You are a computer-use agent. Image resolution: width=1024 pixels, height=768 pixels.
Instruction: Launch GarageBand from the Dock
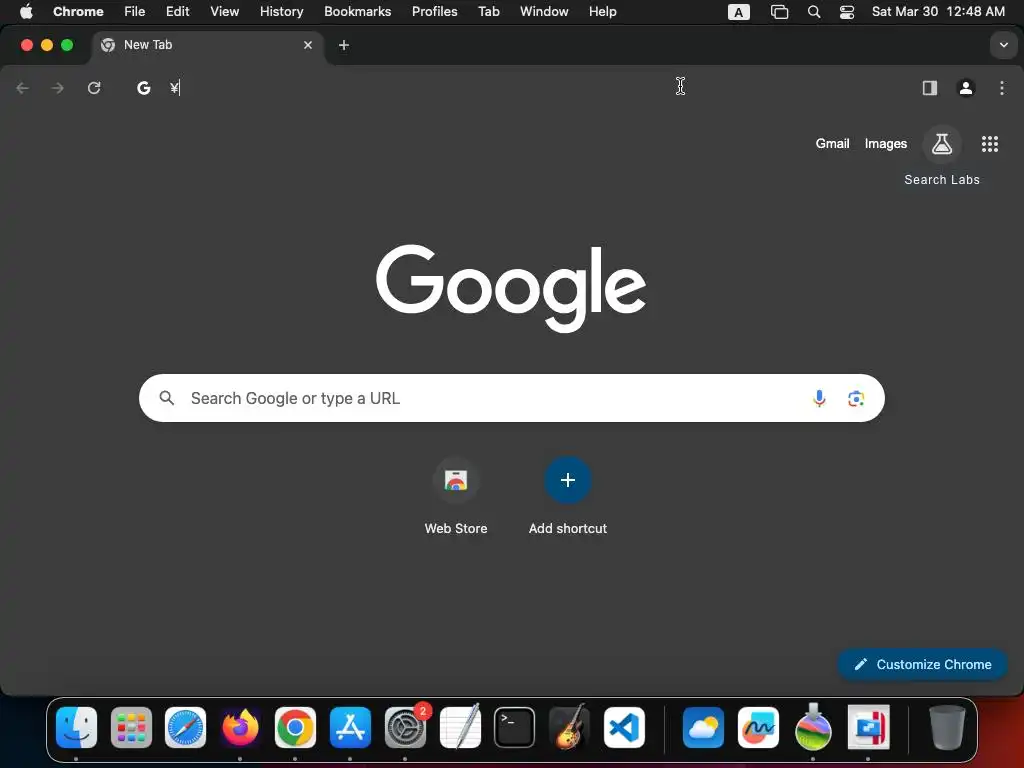(569, 728)
